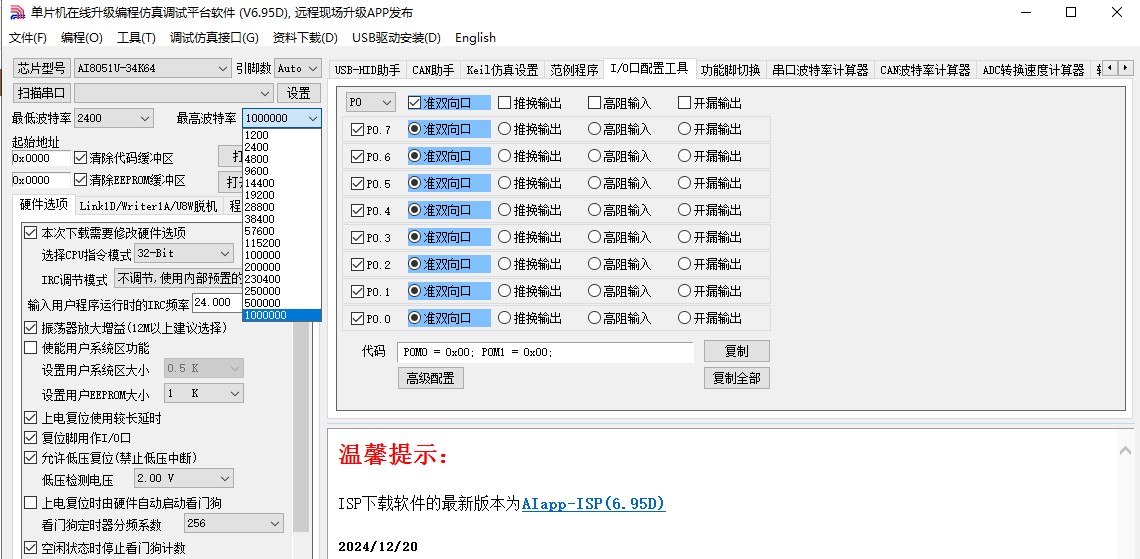Toggle 清除代码缓冲区 checkbox
Viewport: 1140px width, 559px height.
[81, 158]
